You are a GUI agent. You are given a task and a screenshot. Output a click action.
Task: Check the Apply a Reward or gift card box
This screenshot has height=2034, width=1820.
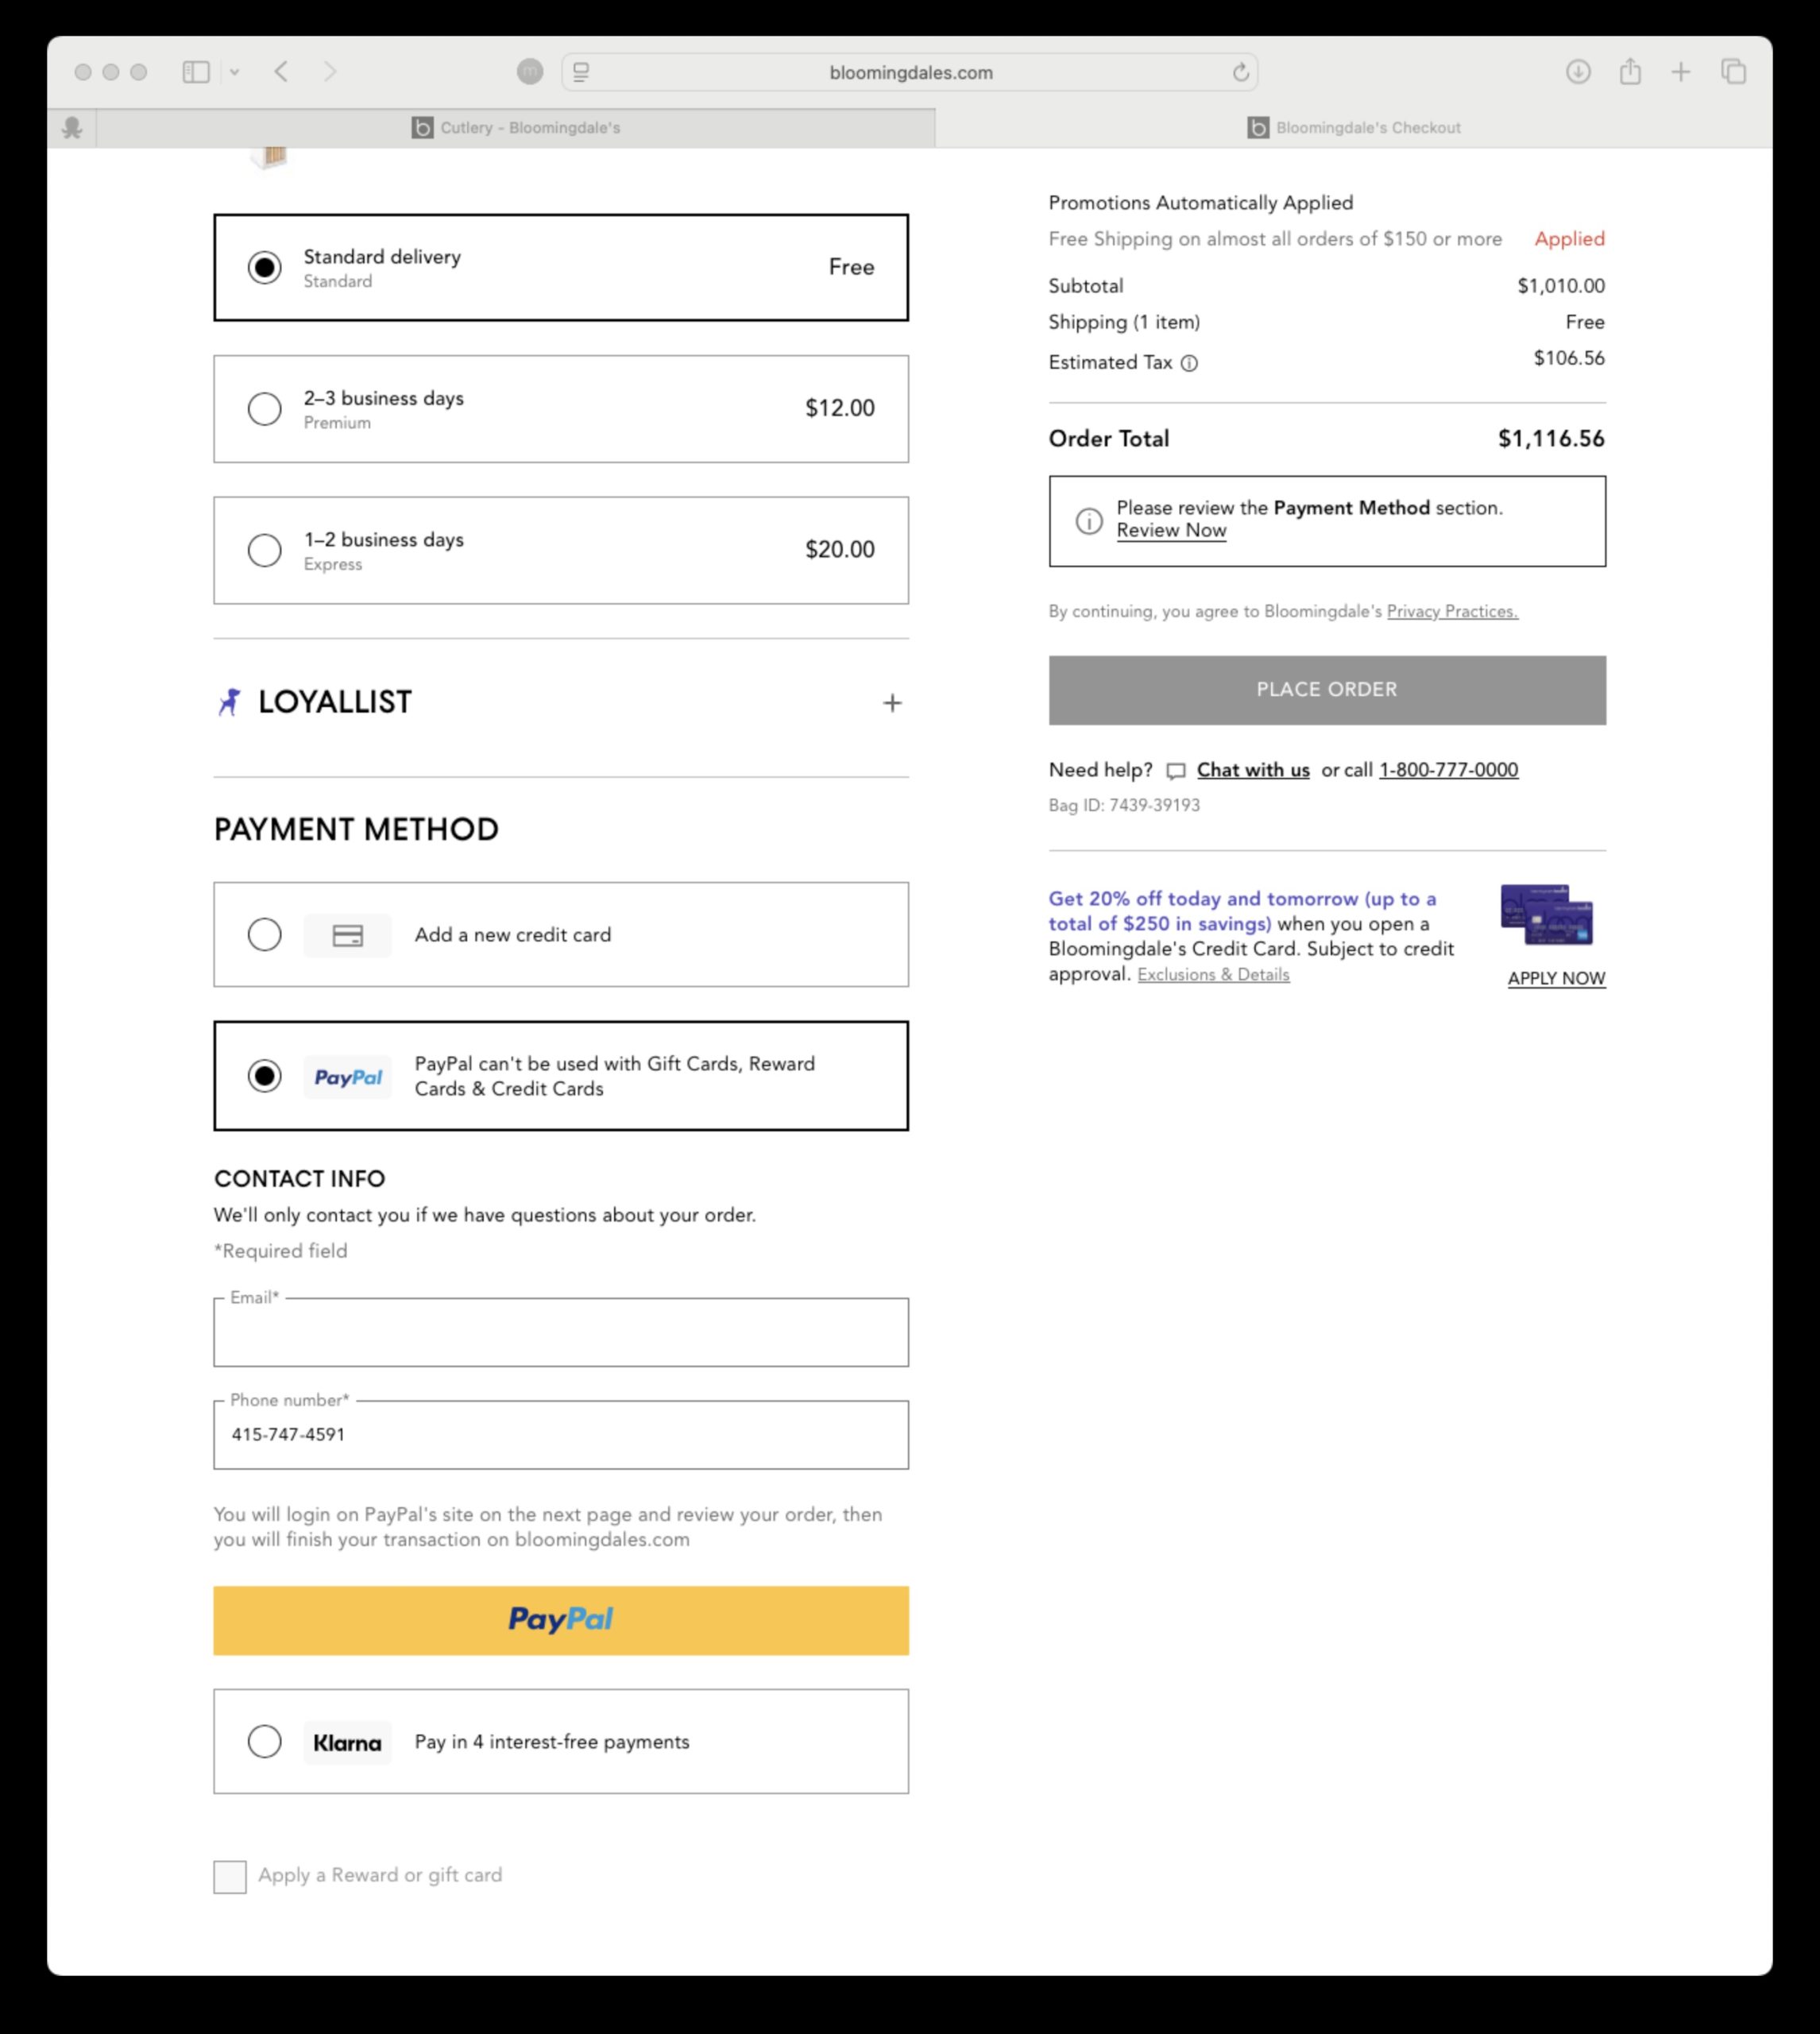coord(230,1876)
